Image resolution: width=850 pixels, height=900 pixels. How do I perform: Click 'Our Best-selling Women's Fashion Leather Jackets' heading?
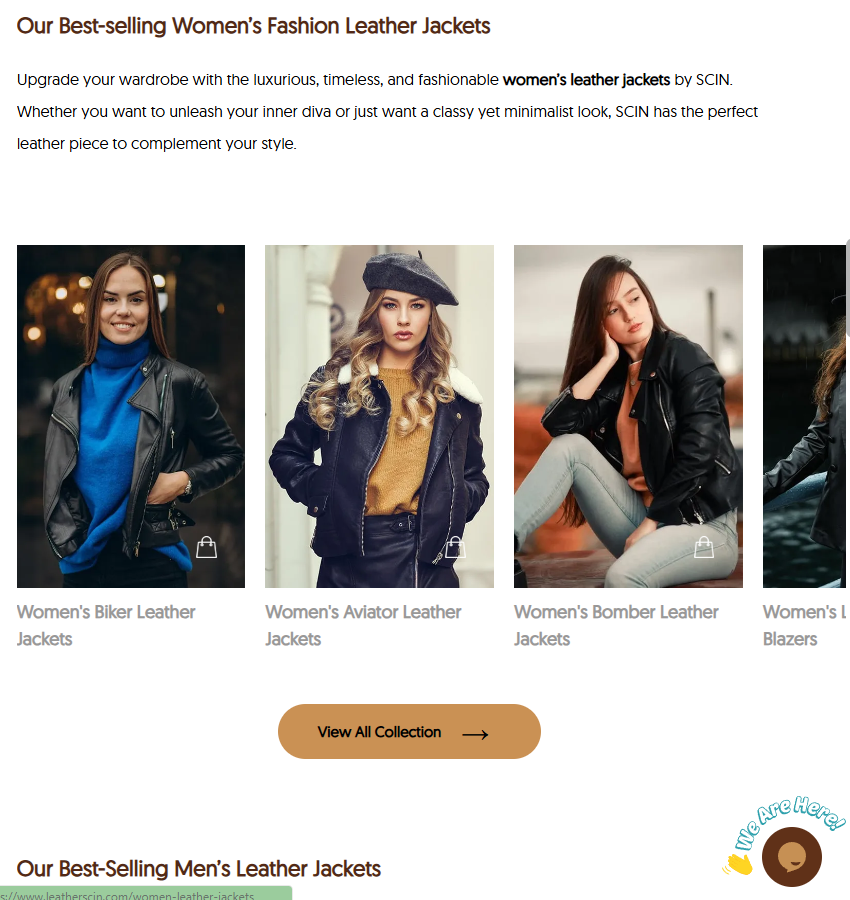[x=253, y=26]
